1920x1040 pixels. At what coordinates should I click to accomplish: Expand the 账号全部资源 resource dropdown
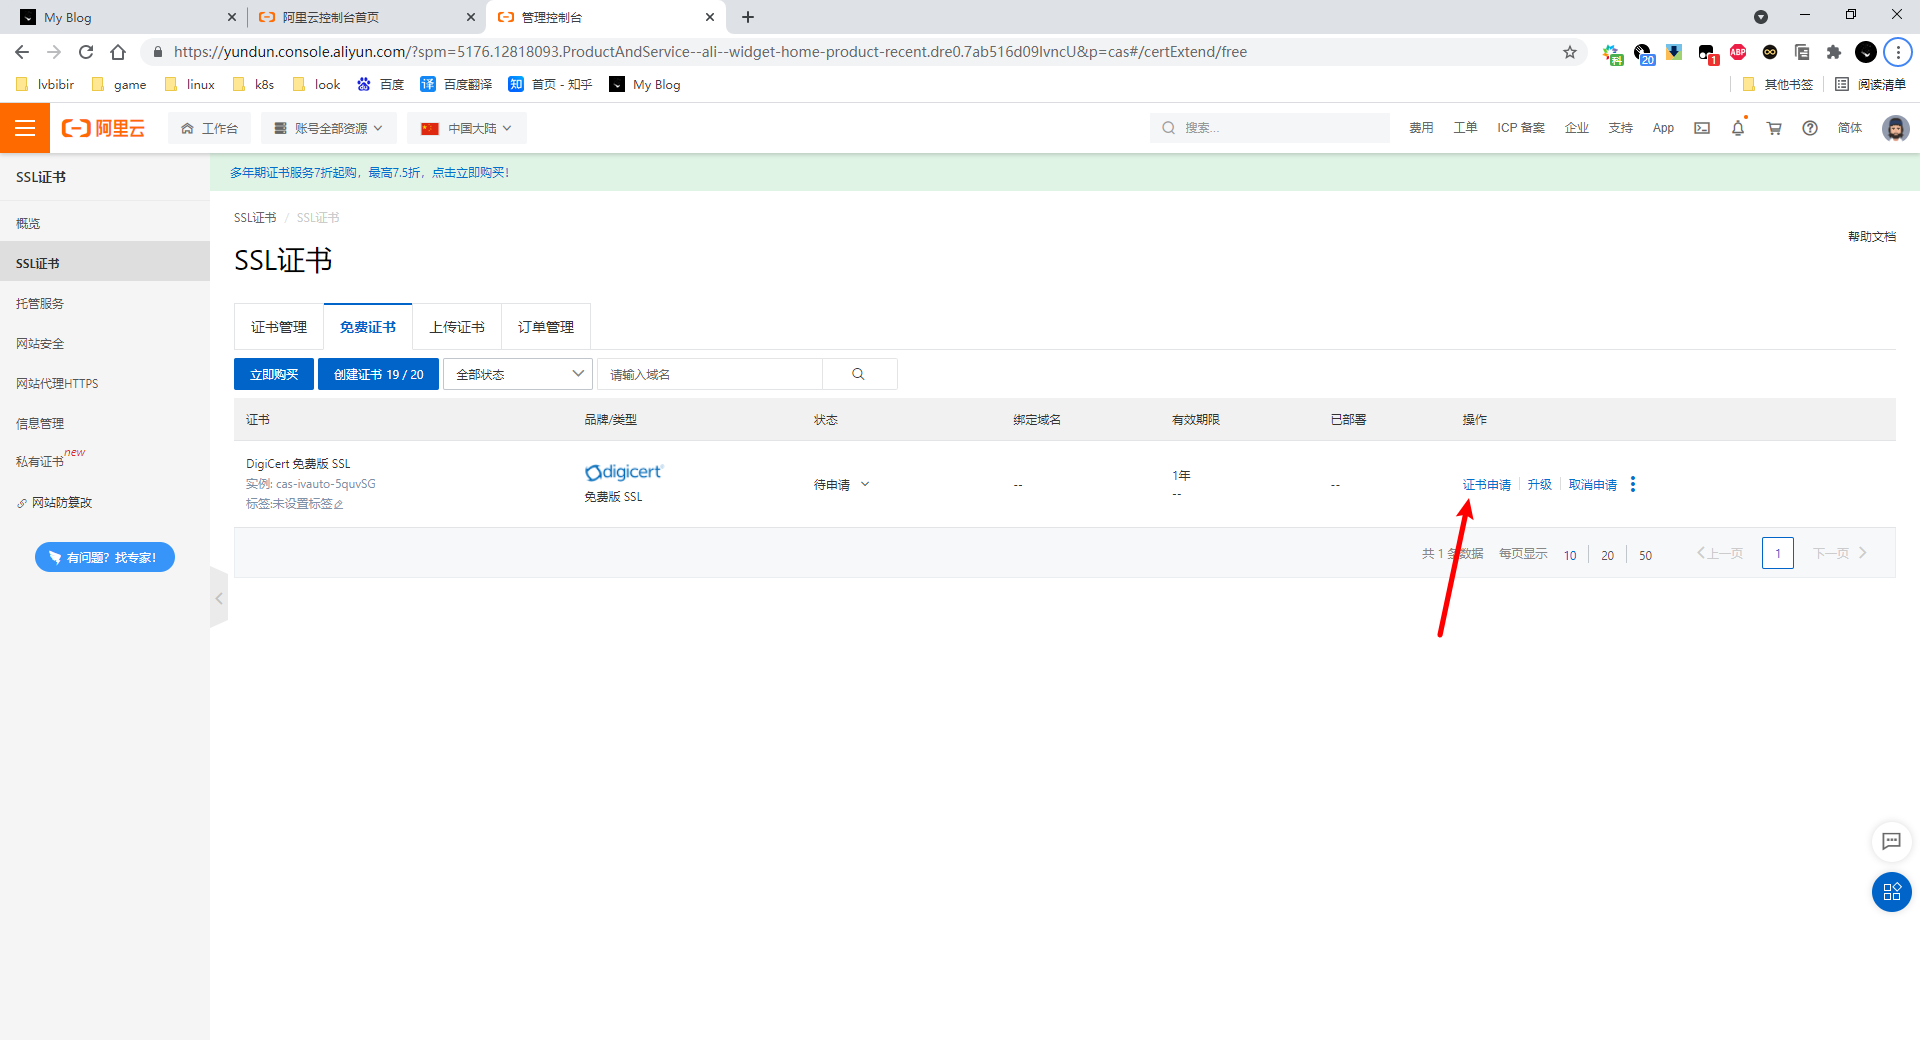click(x=329, y=128)
